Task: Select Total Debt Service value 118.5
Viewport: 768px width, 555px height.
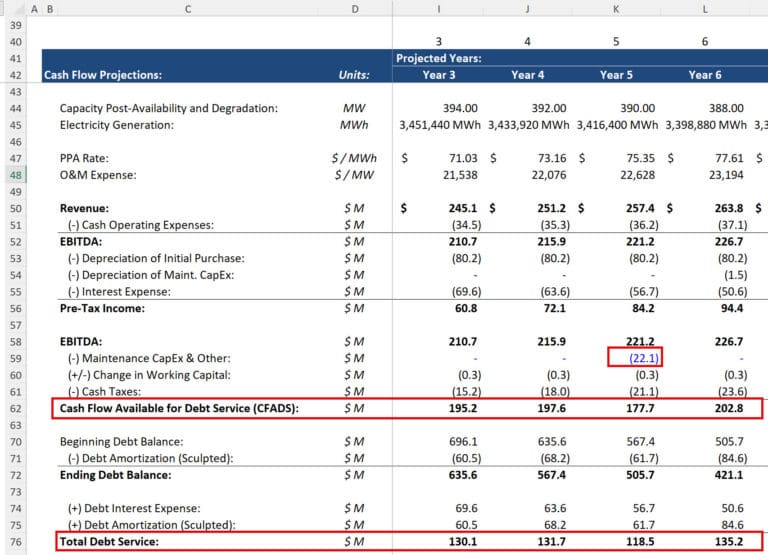Action: point(640,541)
